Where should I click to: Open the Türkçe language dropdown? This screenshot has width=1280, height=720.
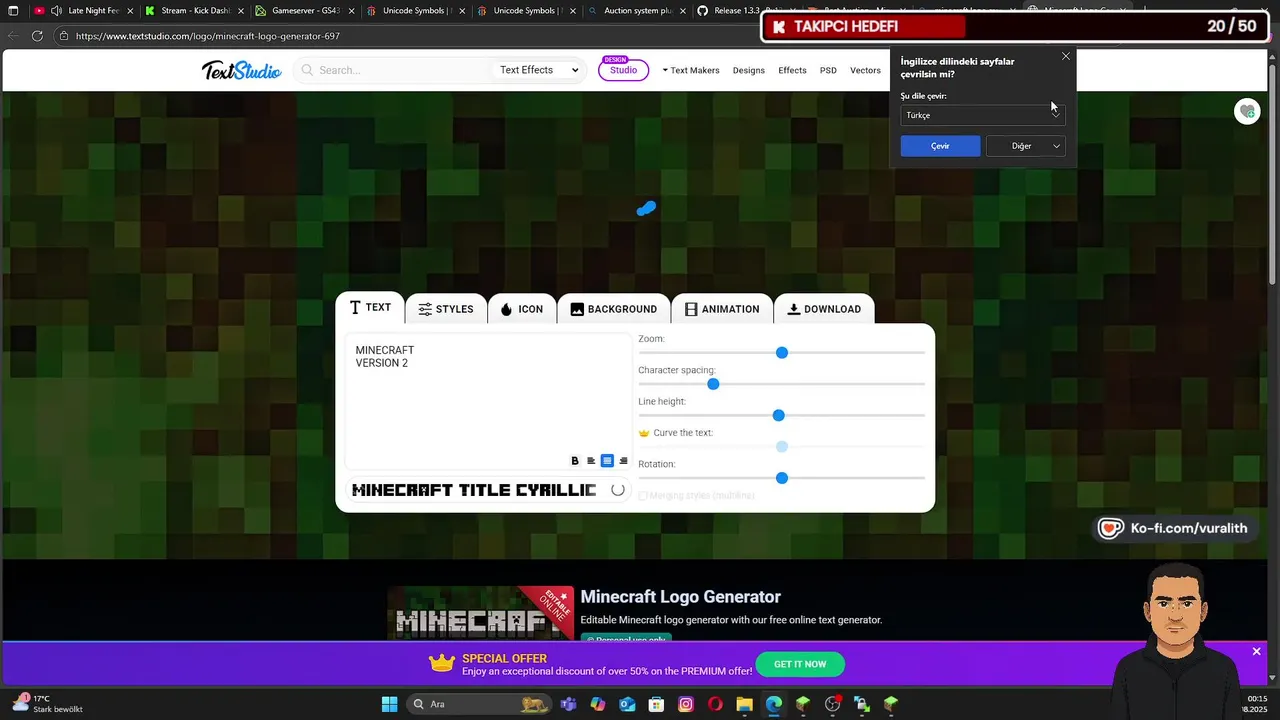(982, 115)
